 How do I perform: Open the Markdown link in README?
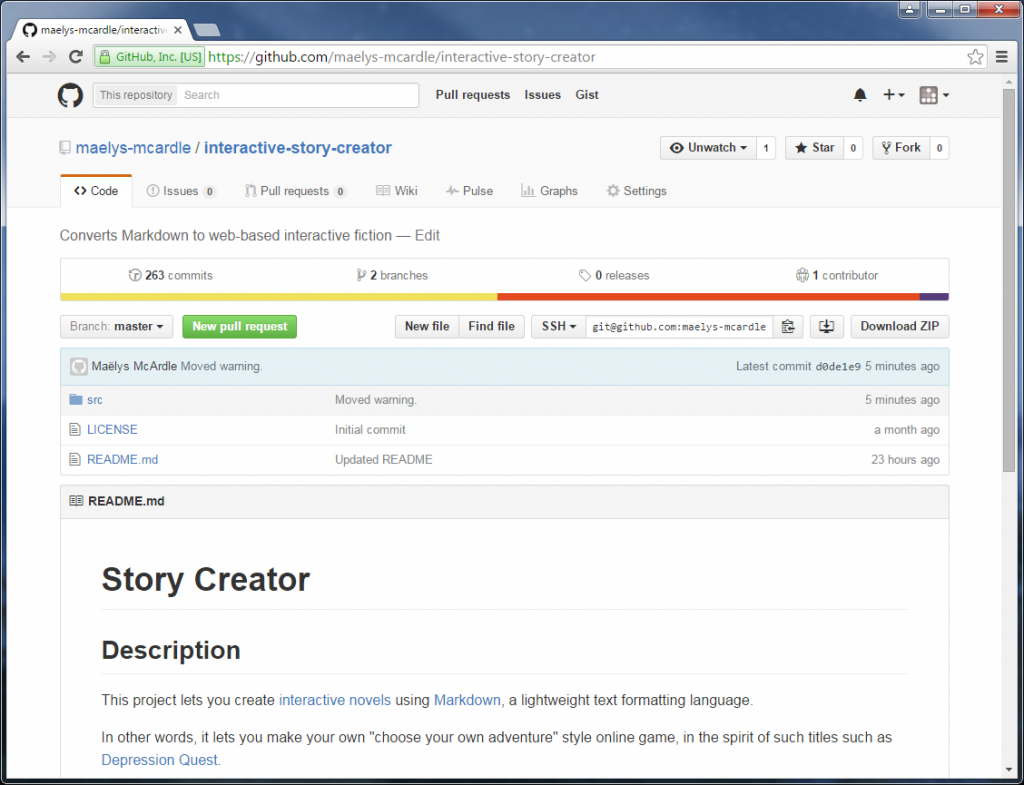pyautogui.click(x=467, y=700)
